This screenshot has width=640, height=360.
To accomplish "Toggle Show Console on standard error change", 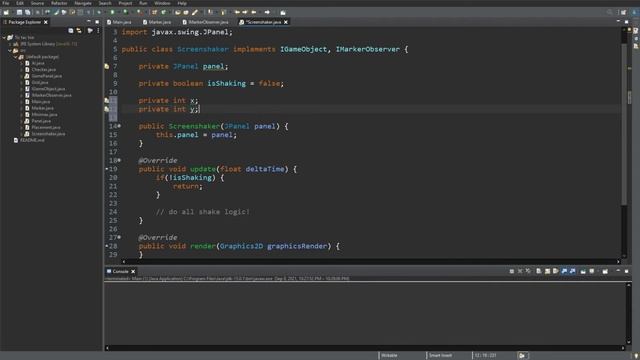I will pos(572,271).
